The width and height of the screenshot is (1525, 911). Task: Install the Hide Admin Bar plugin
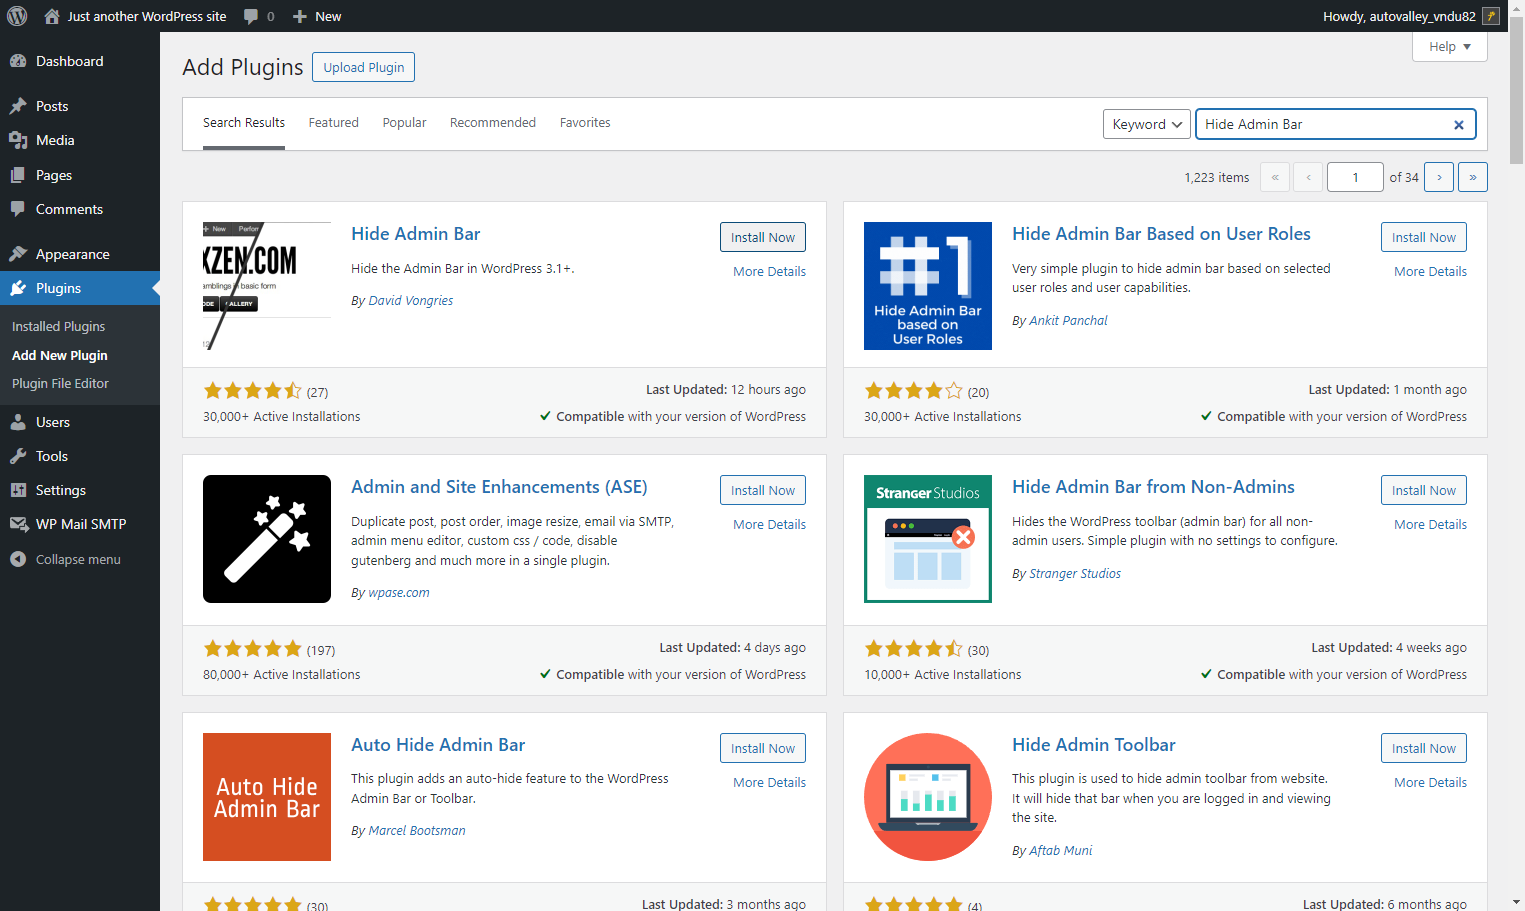(763, 237)
